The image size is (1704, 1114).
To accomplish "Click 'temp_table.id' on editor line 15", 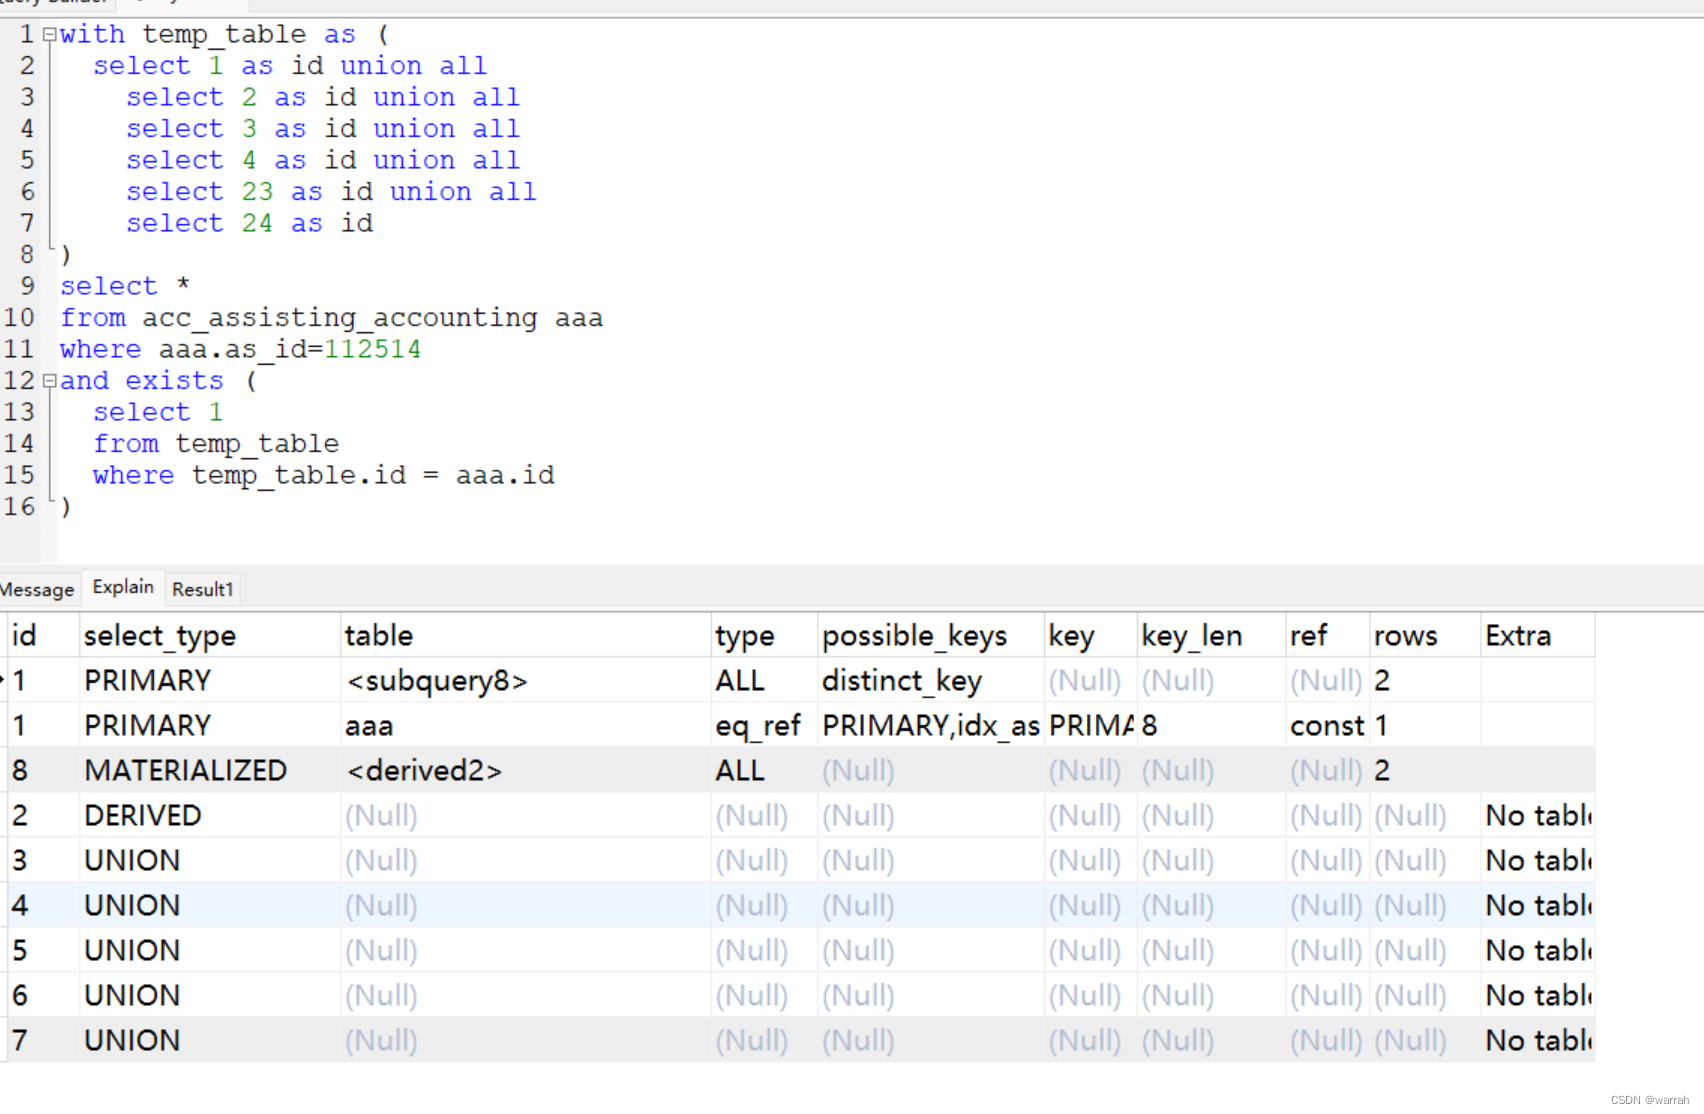I will coord(299,475).
